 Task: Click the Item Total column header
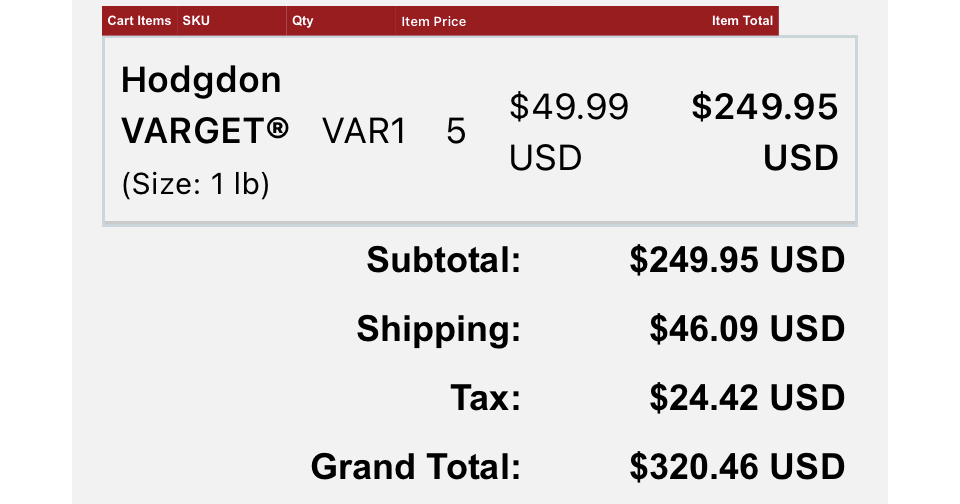742,21
